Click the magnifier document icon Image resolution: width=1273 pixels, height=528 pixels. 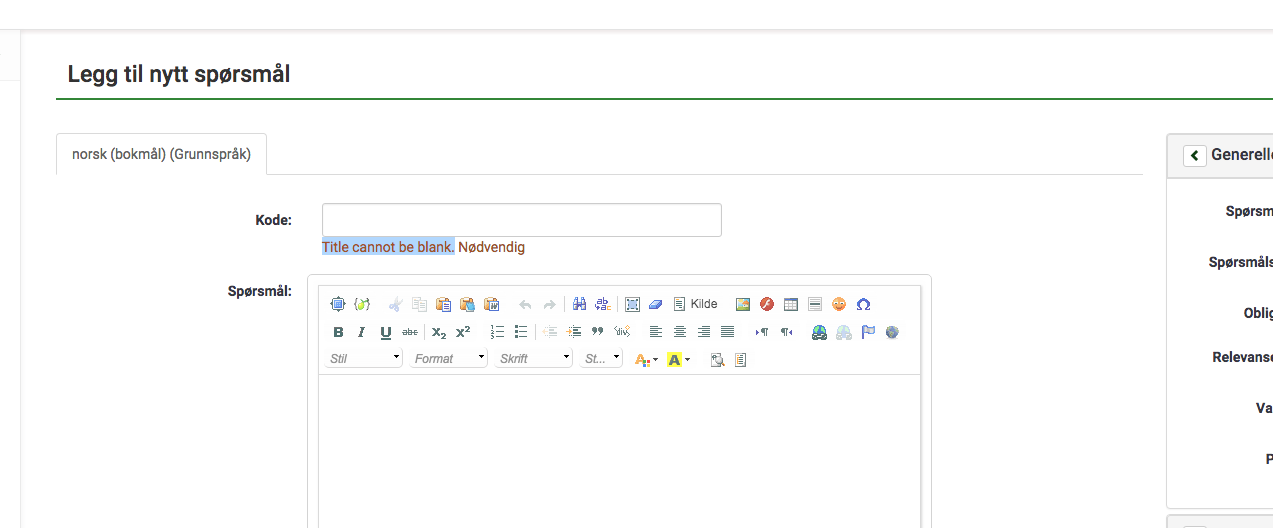click(x=717, y=359)
